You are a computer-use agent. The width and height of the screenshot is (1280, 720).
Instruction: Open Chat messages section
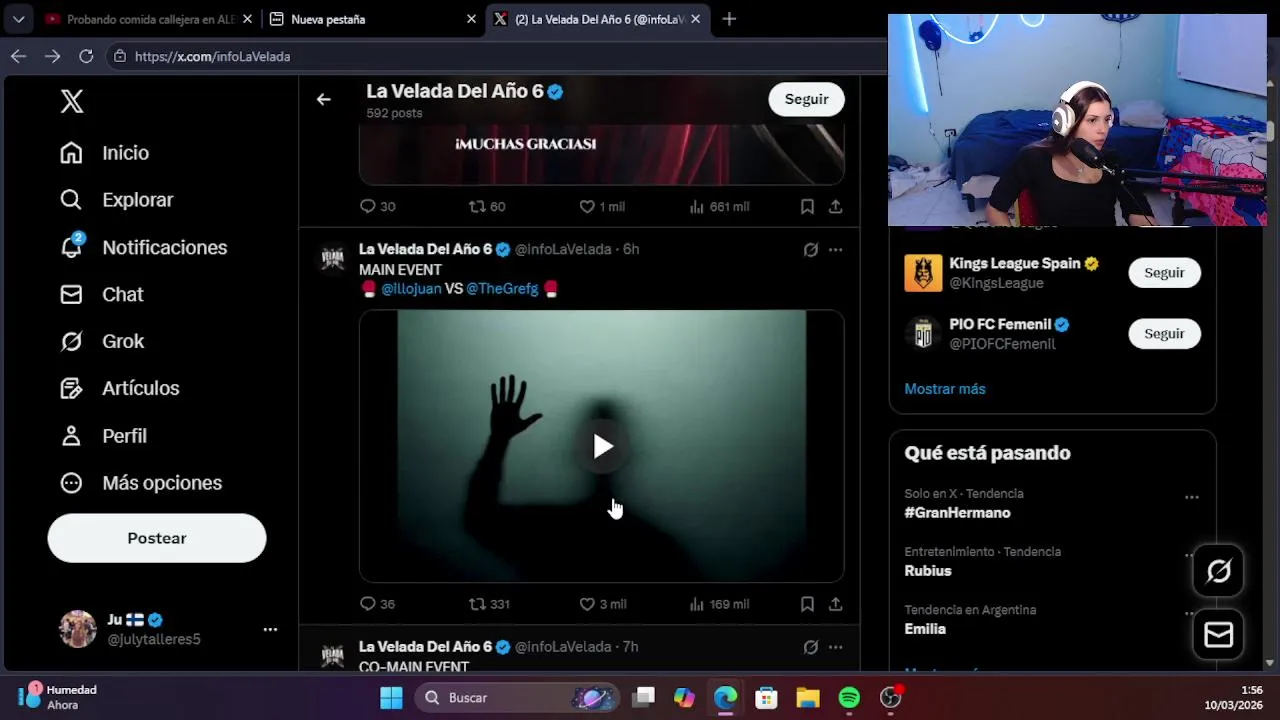(101, 294)
